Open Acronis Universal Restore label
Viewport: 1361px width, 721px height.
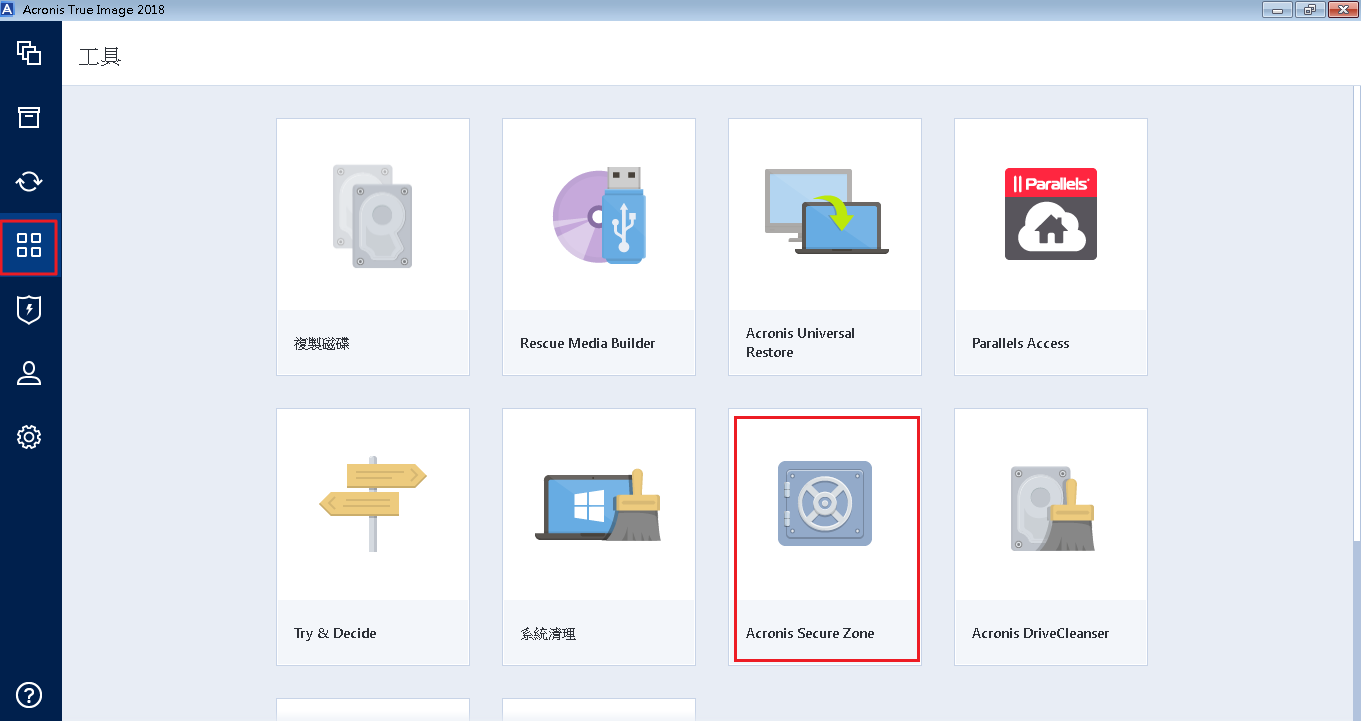[800, 343]
